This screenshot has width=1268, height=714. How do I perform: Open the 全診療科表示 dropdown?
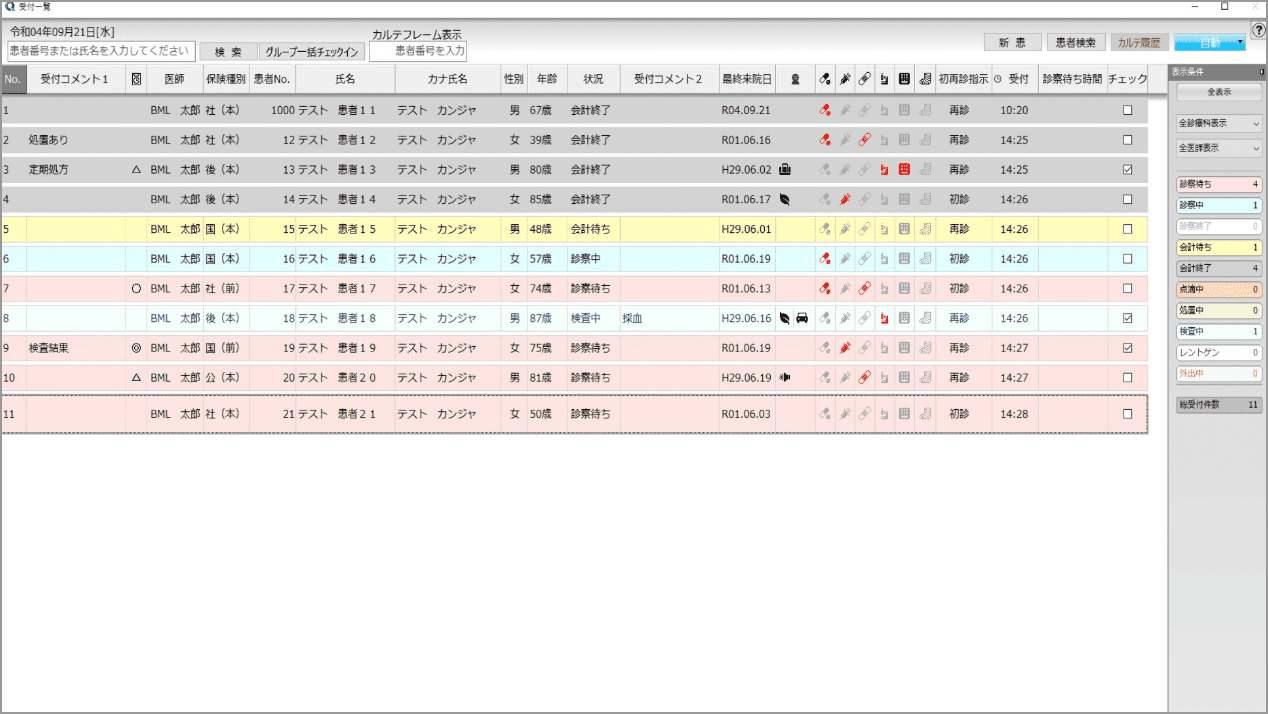coord(1219,123)
